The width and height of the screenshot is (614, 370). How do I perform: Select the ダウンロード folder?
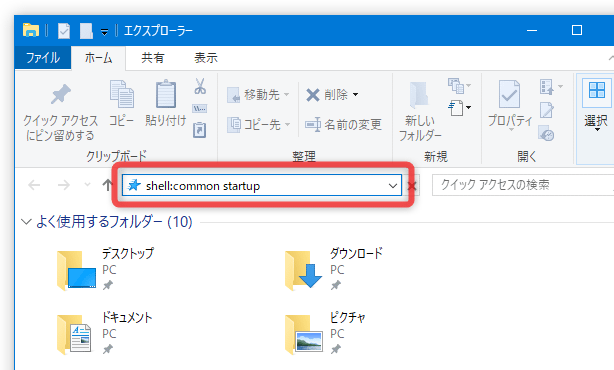coord(334,269)
